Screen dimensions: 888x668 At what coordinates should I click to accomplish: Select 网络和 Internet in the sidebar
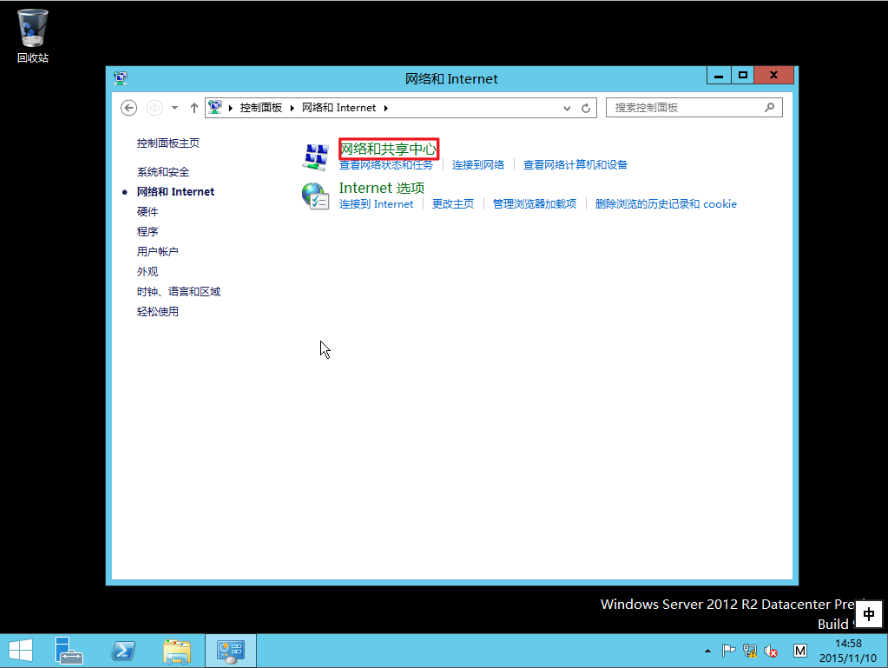pyautogui.click(x=176, y=192)
